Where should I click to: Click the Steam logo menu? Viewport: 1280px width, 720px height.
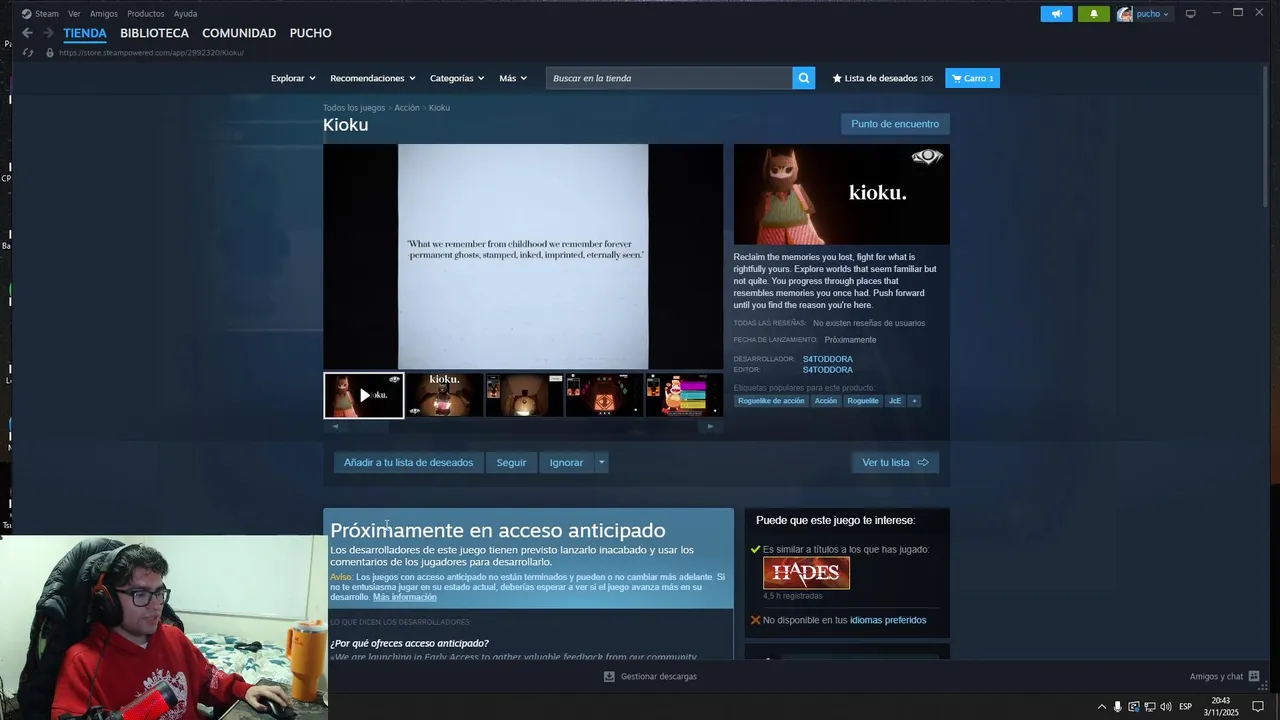40,14
